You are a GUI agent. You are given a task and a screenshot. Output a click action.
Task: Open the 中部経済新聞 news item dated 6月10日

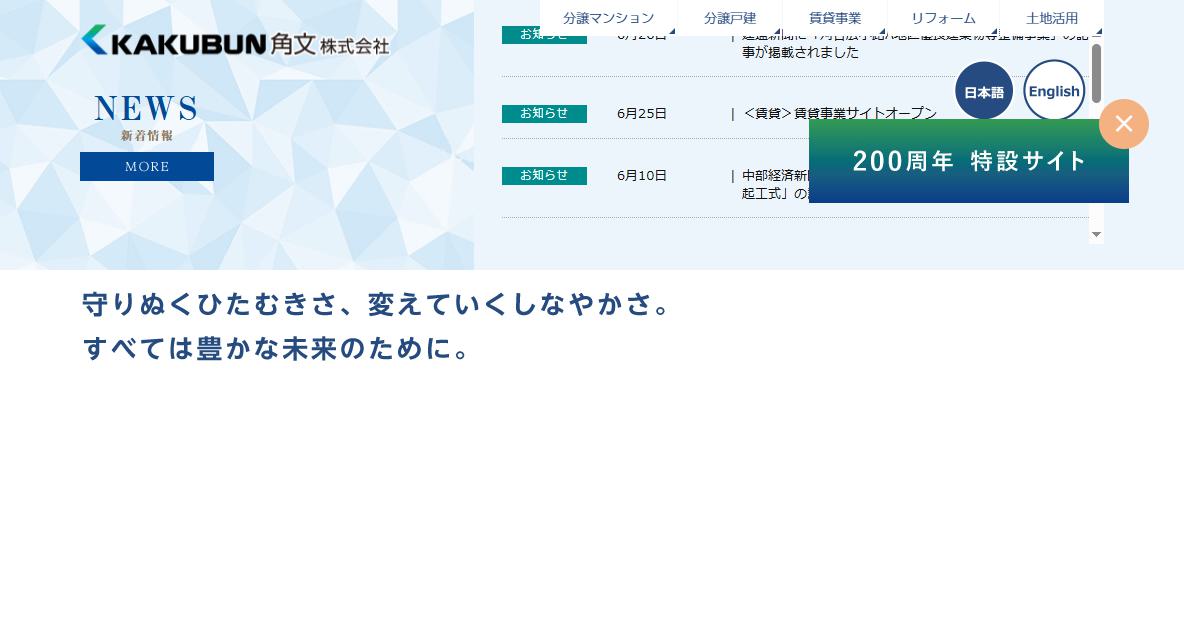(775, 184)
